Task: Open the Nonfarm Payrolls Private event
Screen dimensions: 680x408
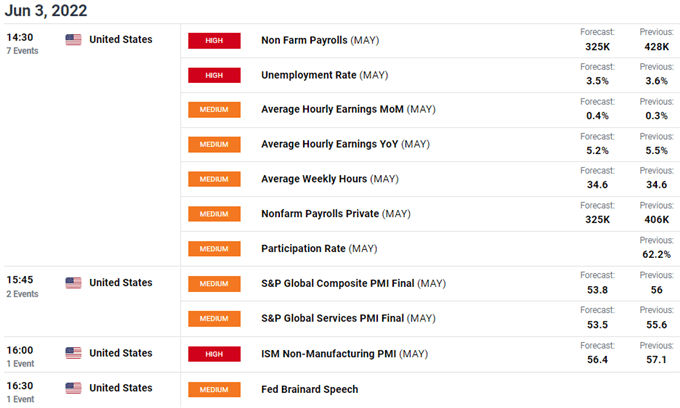Action: 335,214
